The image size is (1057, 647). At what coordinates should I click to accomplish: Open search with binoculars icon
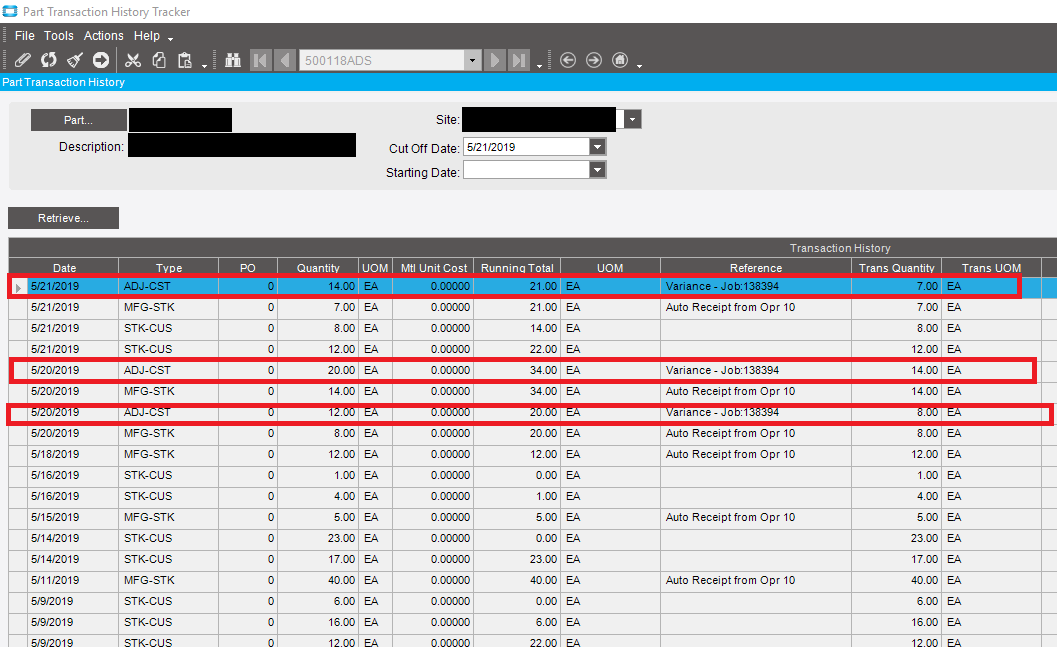coord(233,60)
